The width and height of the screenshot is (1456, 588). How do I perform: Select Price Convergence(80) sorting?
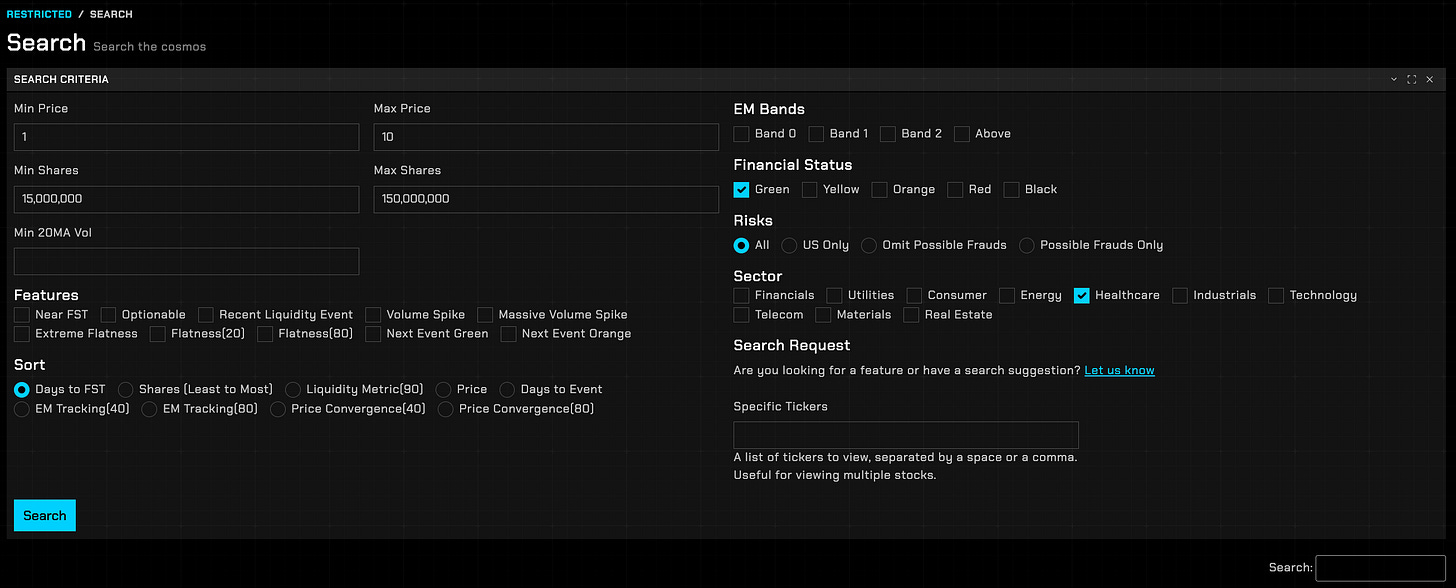pyautogui.click(x=446, y=409)
